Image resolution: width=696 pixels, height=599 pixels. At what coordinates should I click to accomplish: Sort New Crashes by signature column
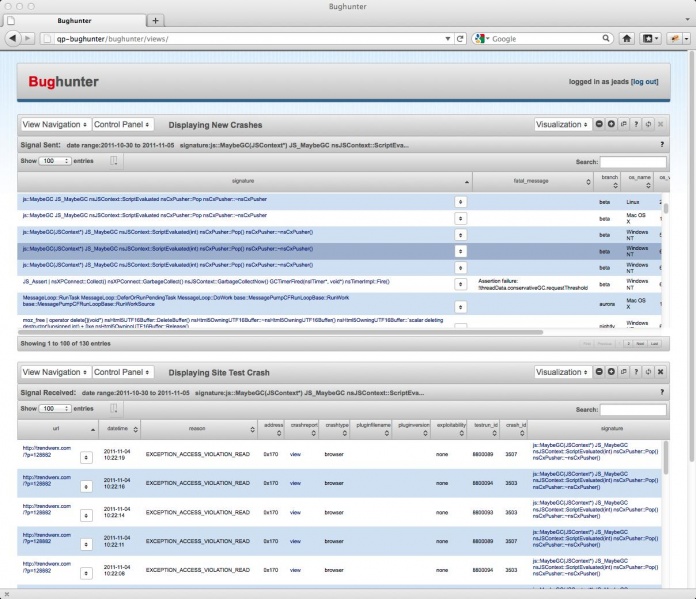(245, 181)
